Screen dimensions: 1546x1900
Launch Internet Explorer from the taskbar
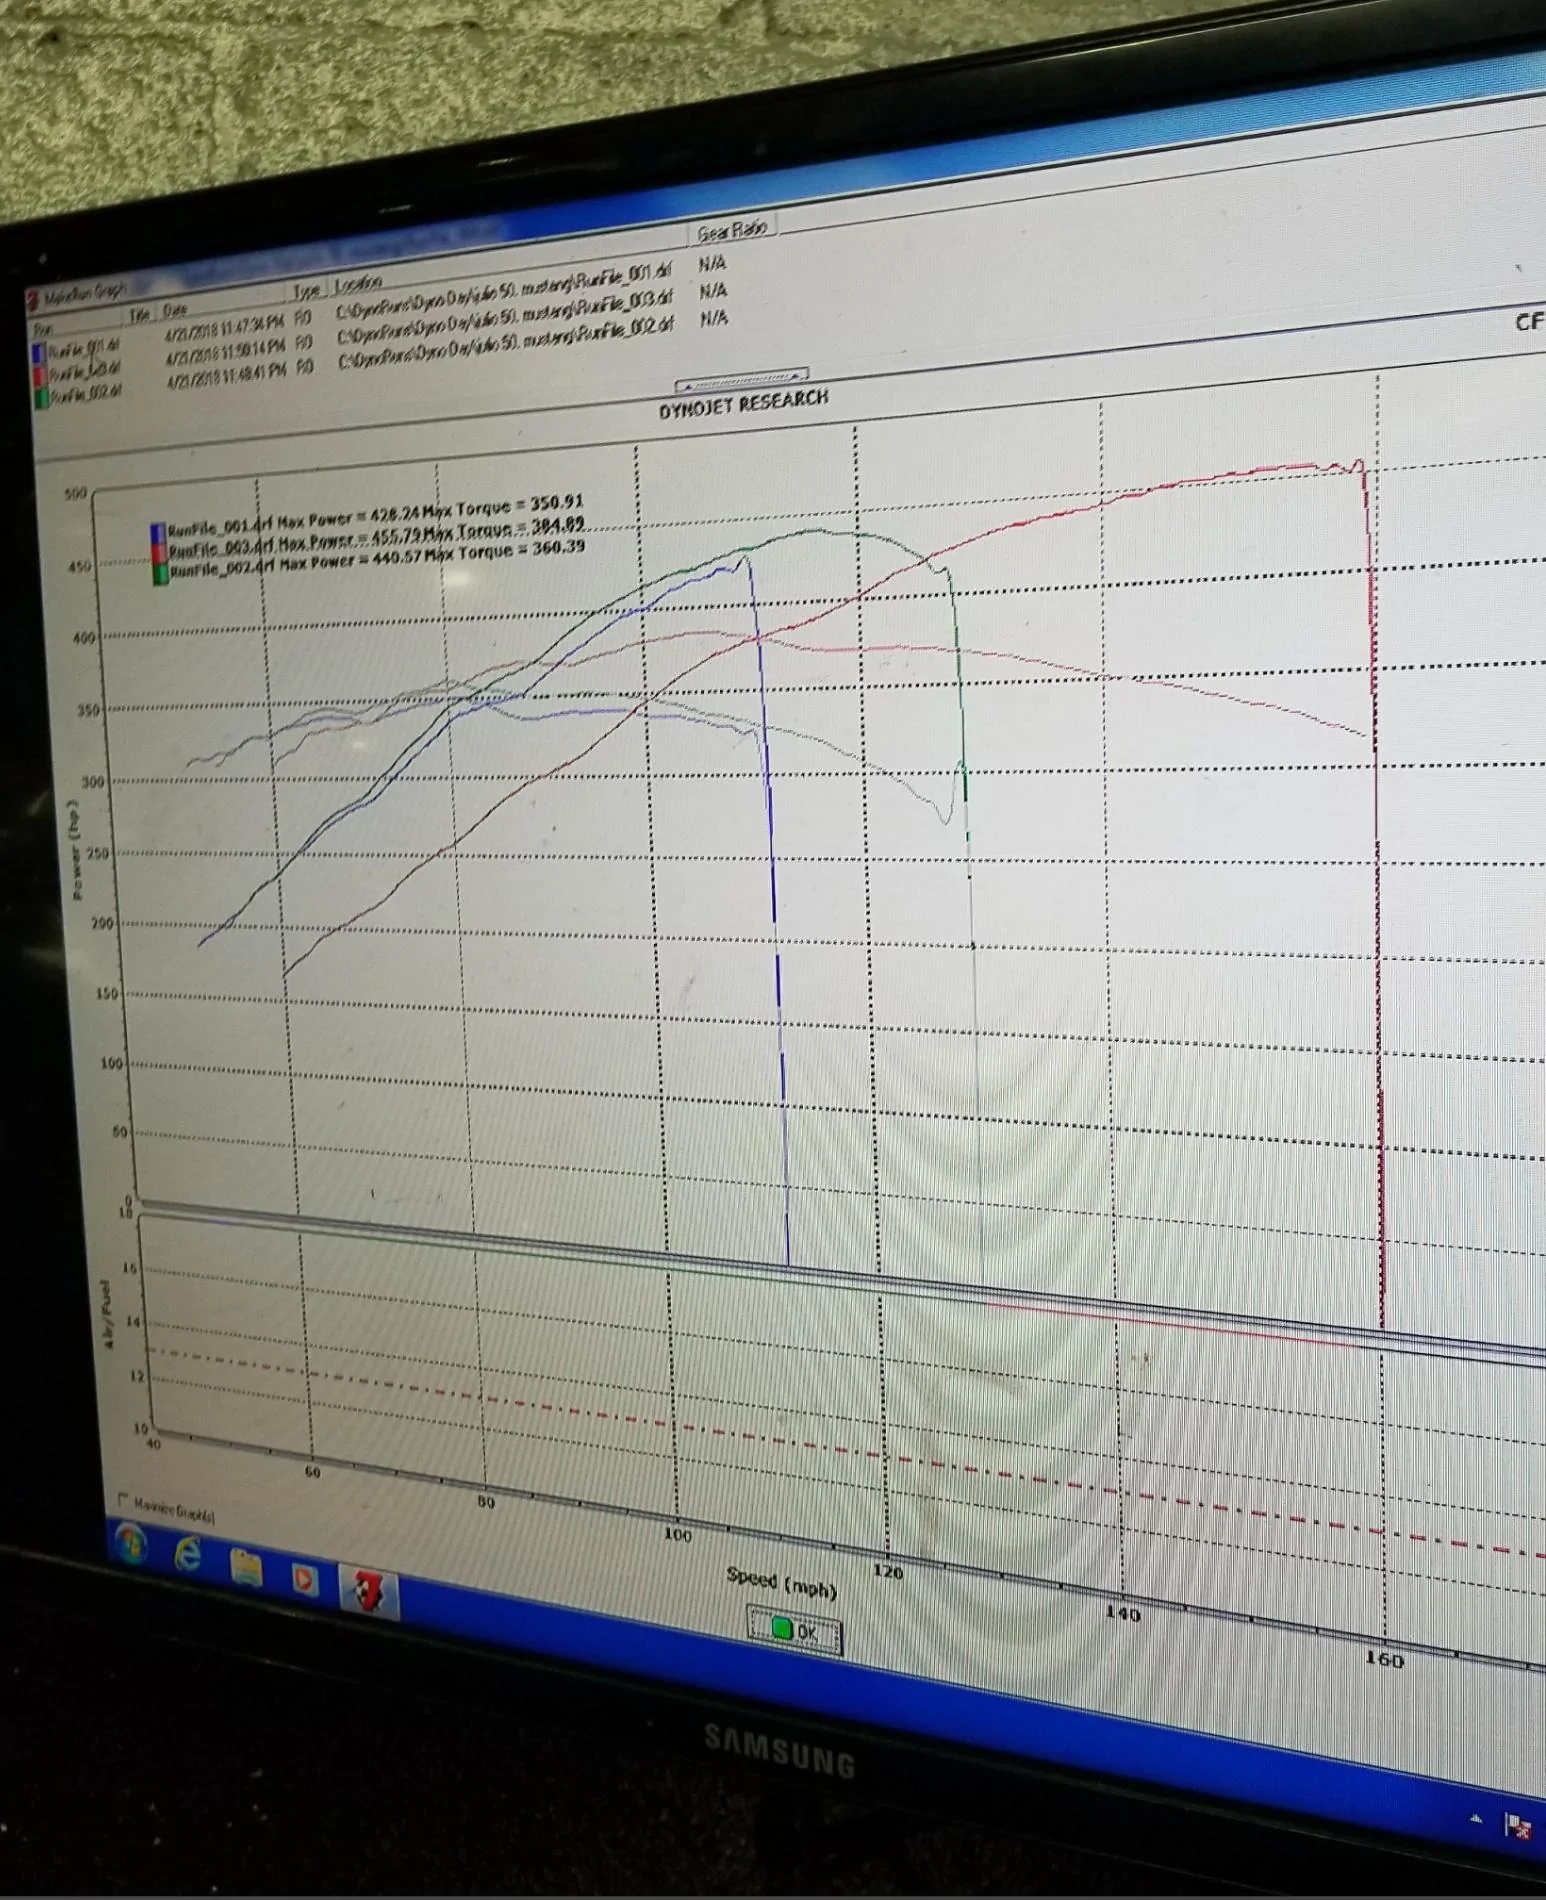pyautogui.click(x=188, y=1555)
